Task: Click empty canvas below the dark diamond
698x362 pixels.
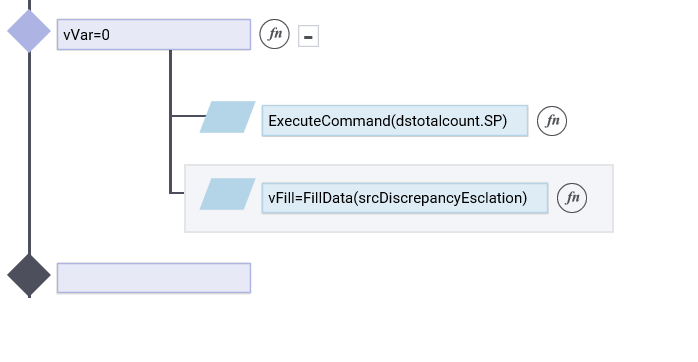Action: click(134, 329)
